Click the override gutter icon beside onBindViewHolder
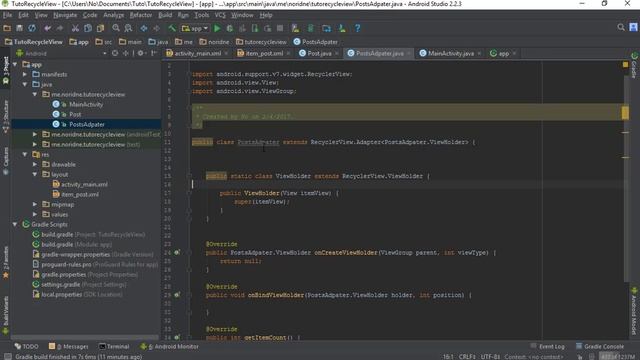The height and width of the screenshot is (360, 640). click(x=177, y=295)
